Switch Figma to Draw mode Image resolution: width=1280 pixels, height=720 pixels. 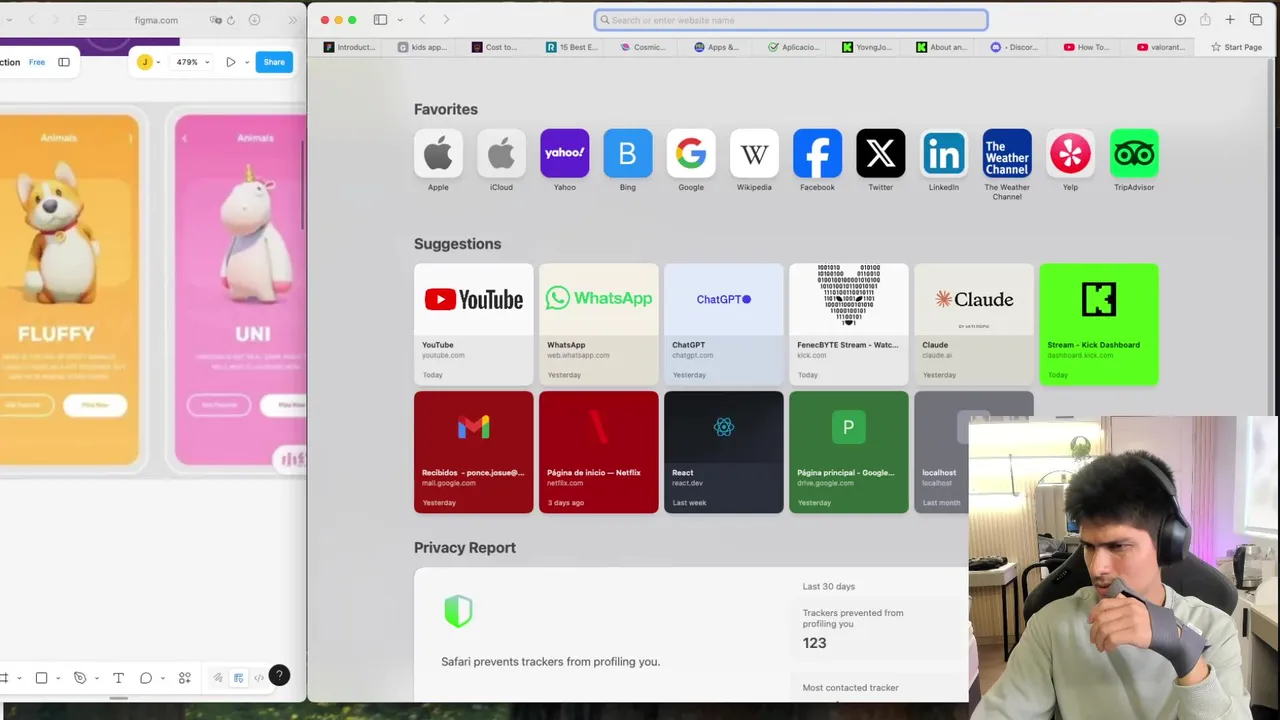218,678
